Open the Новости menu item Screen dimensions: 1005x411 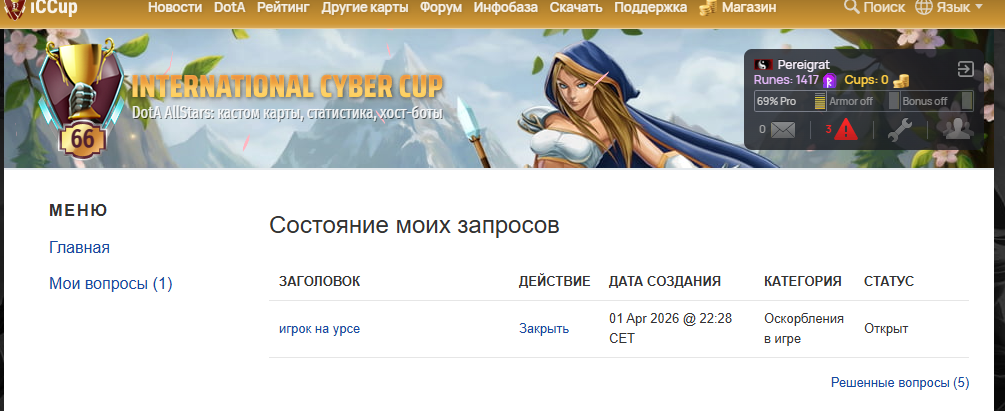tap(175, 8)
